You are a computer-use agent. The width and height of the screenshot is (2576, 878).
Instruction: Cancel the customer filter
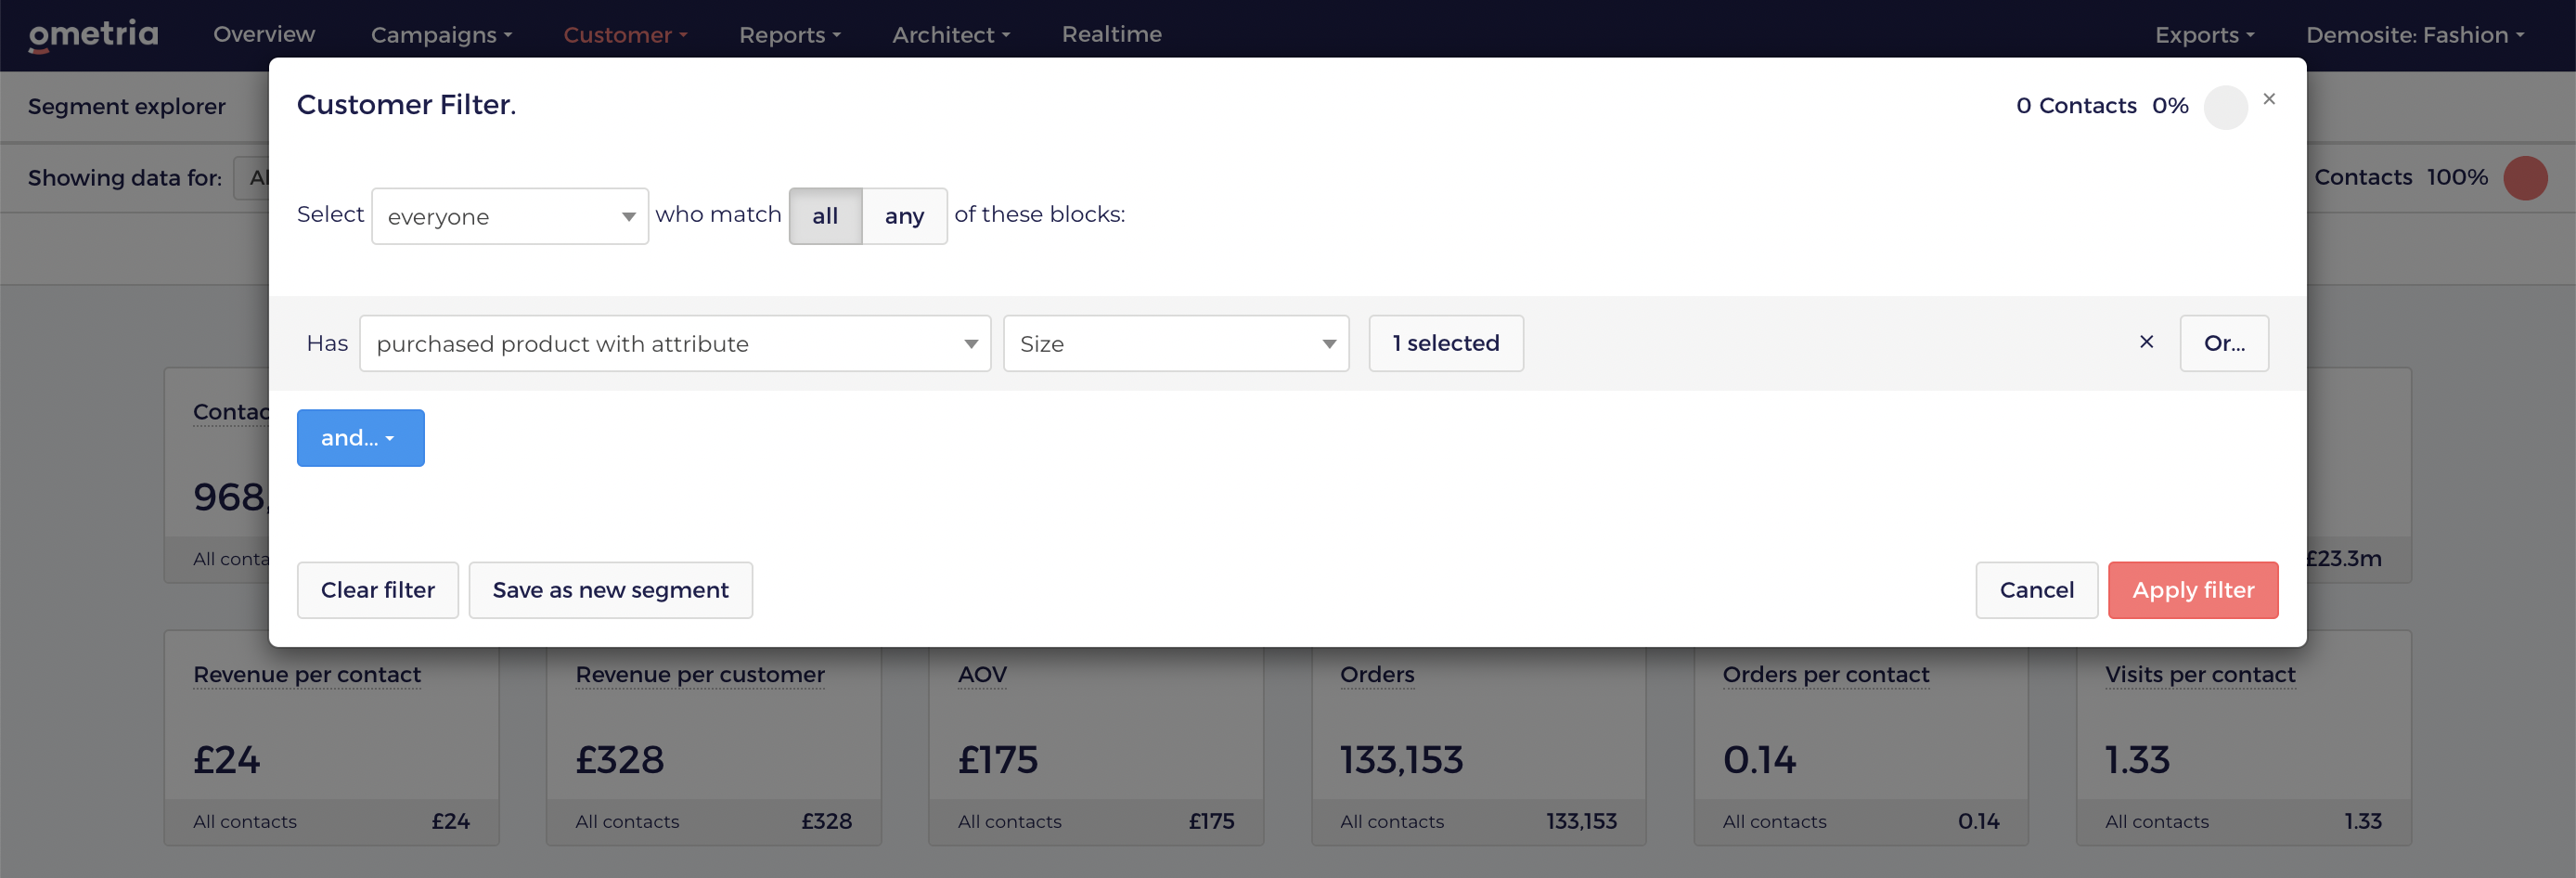coord(2036,590)
